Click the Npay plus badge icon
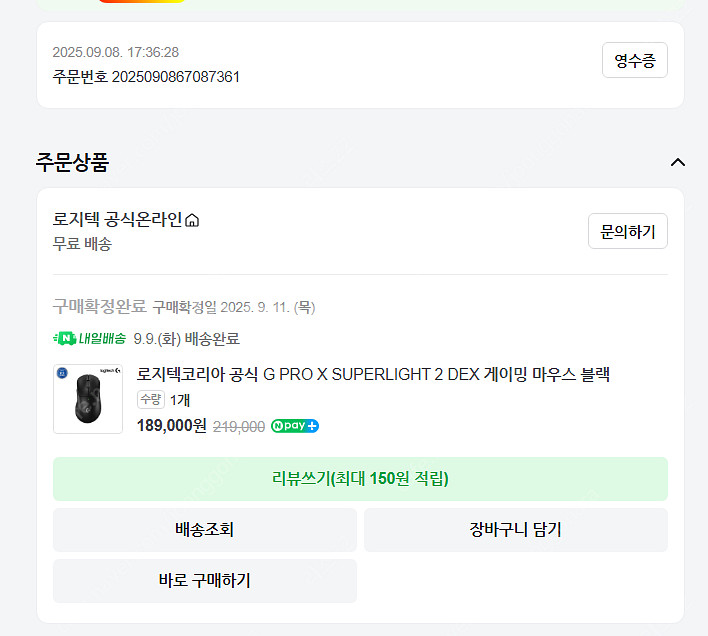The width and height of the screenshot is (708, 636). pos(295,426)
